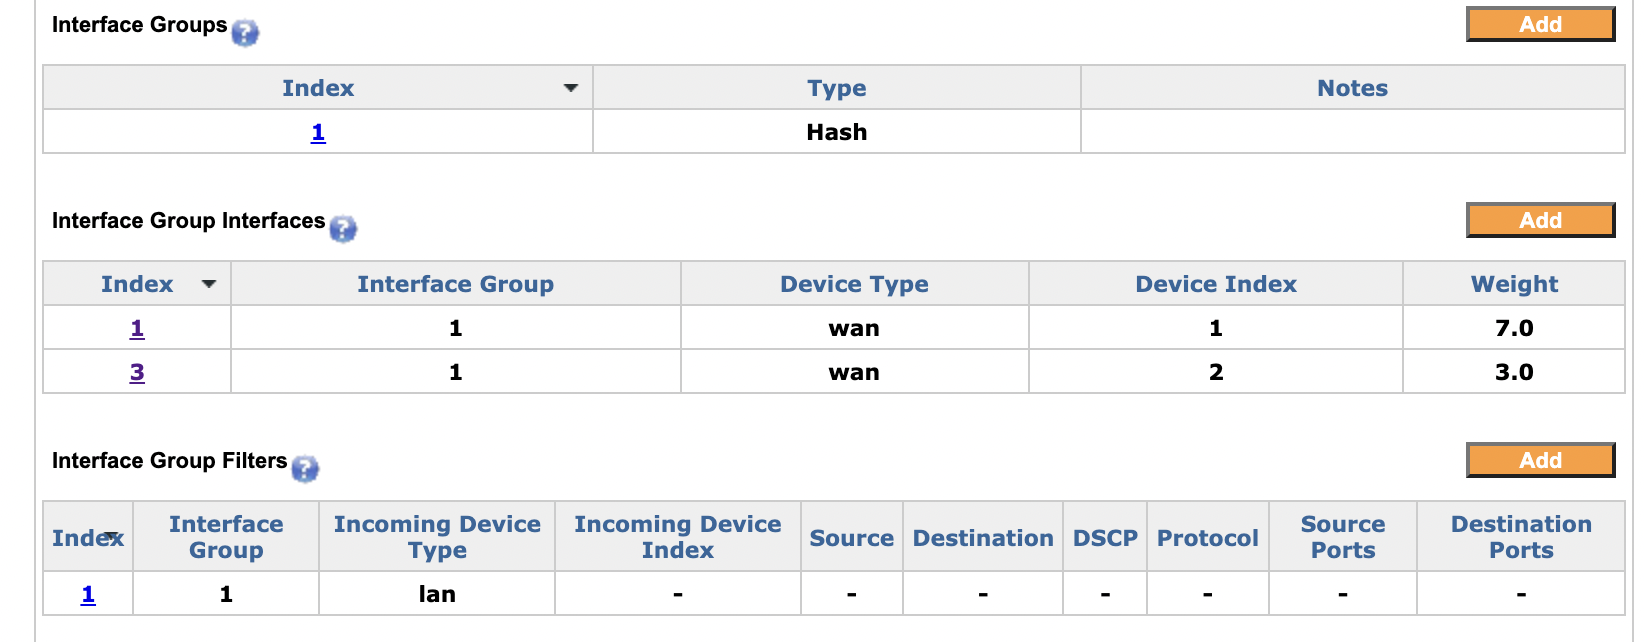Sort Interface Groups by Notes header
Screen dimensions: 1644x642
1352,88
